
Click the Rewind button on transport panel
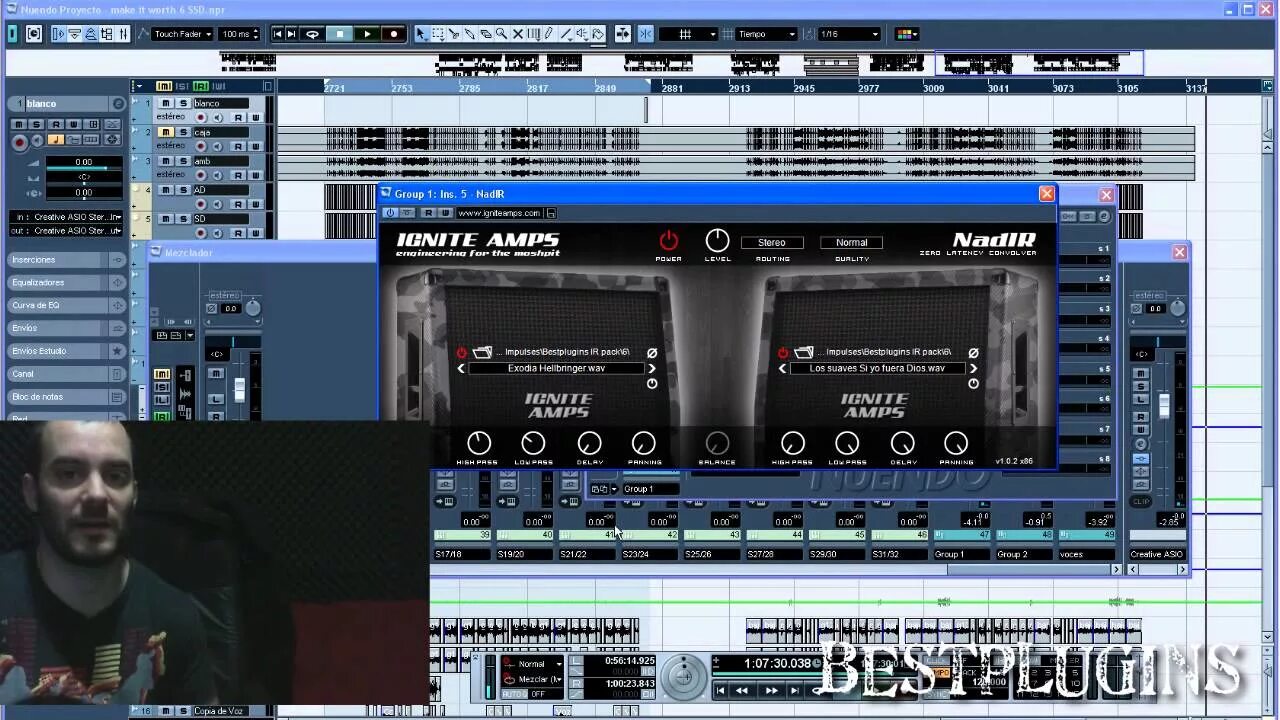coord(742,690)
